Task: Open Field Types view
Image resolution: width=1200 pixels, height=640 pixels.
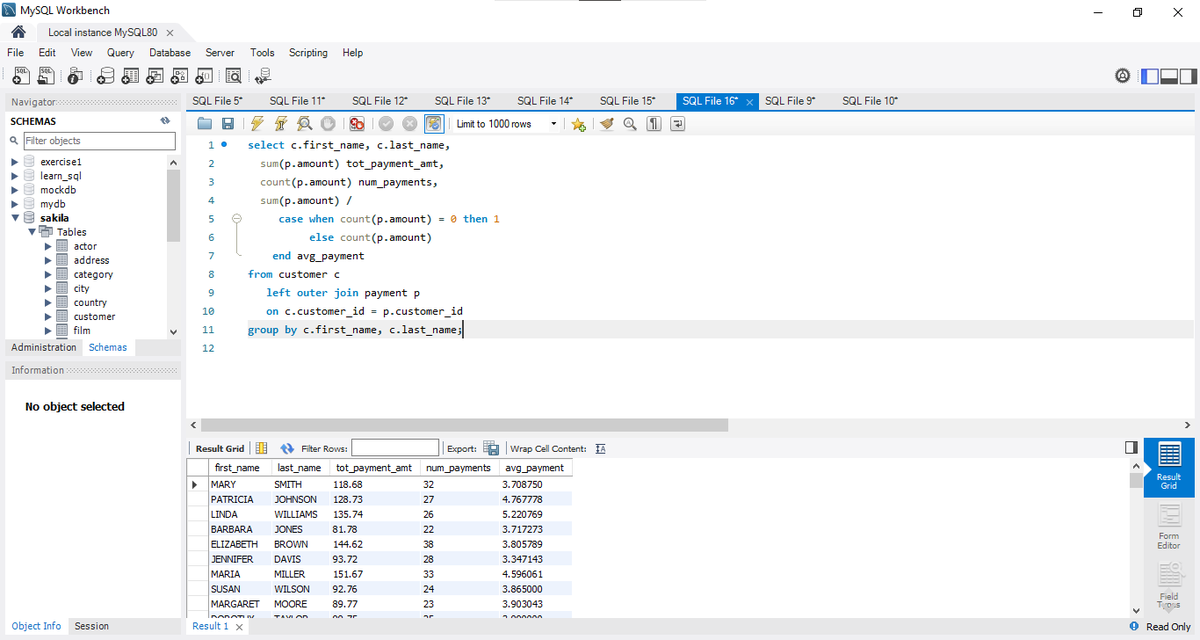Action: click(x=1168, y=587)
